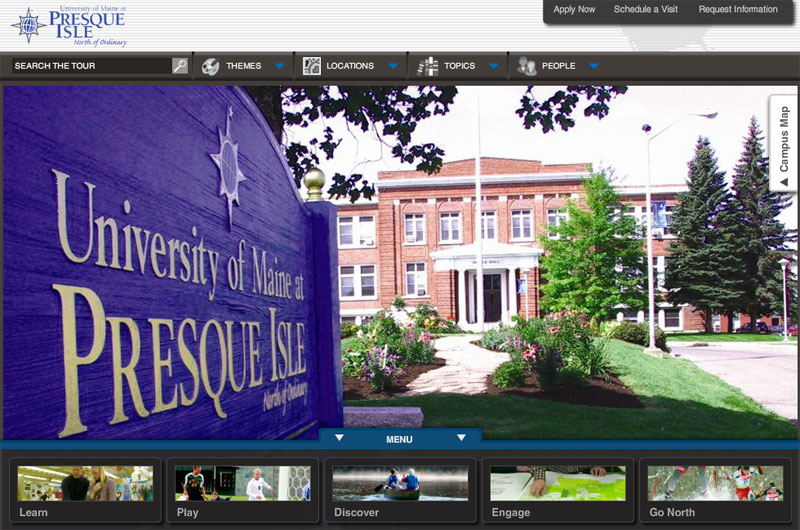This screenshot has width=800, height=530.
Task: Follow the Apply Now link
Action: click(x=574, y=10)
